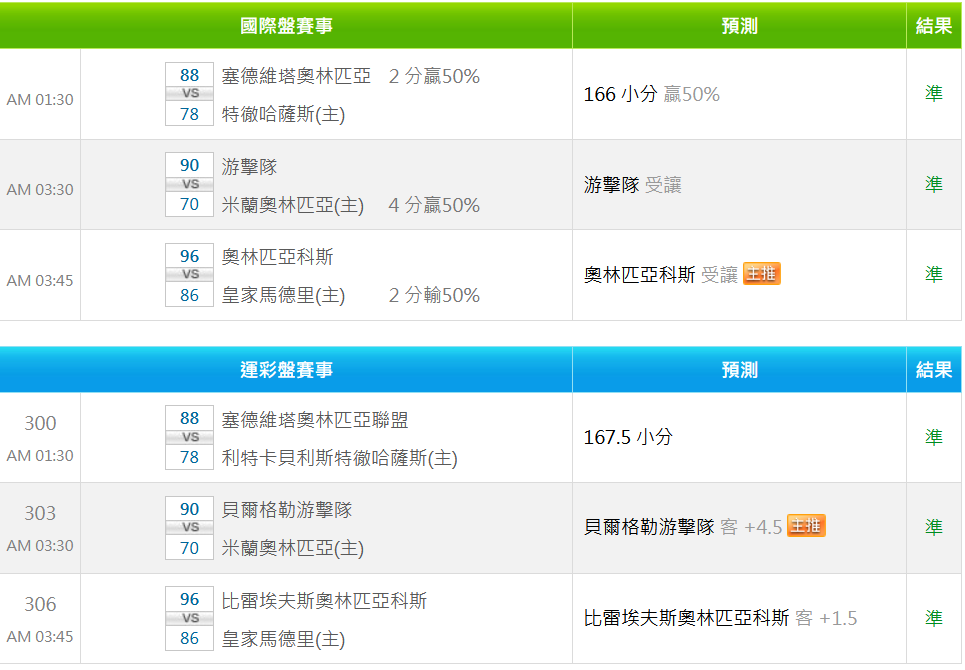This screenshot has height=670, width=965.
Task: Click the spread text 2 分輸50%
Action: [434, 295]
